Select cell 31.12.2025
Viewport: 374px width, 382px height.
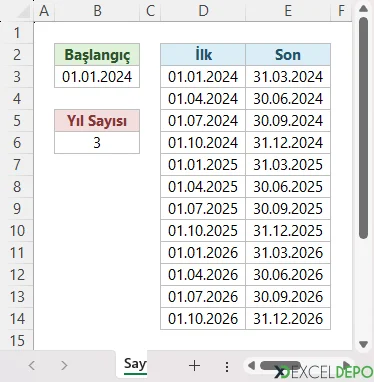288,230
